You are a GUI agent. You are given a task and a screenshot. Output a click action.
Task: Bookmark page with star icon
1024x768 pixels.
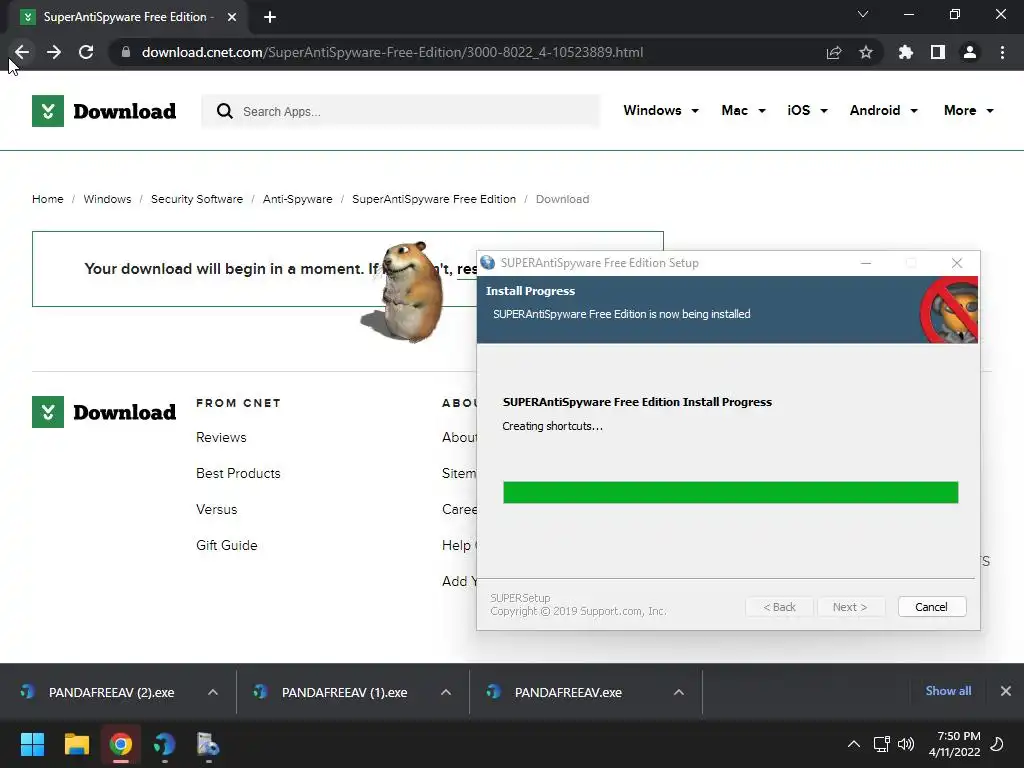point(866,52)
